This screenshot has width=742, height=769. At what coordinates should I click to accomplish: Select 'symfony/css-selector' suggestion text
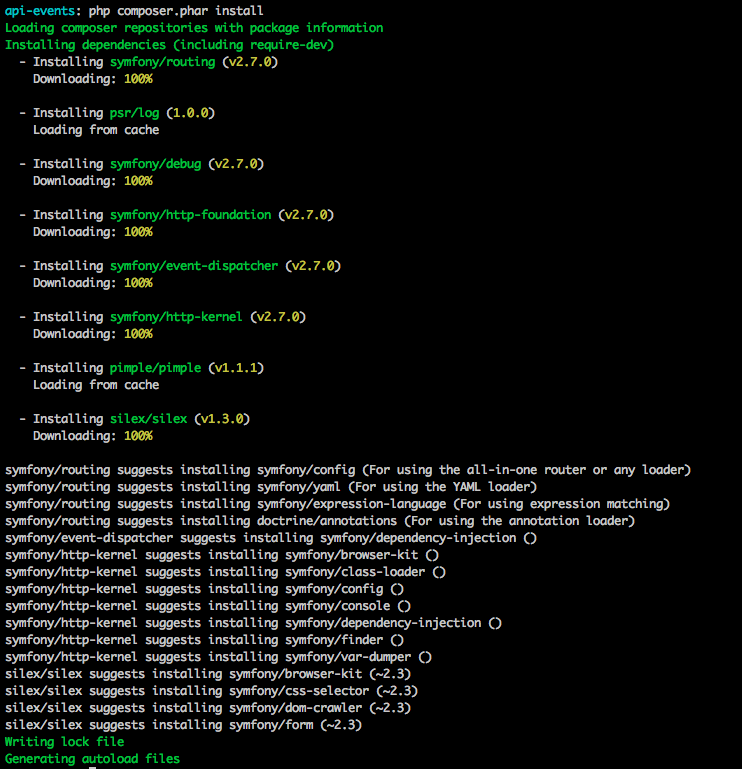pos(299,691)
